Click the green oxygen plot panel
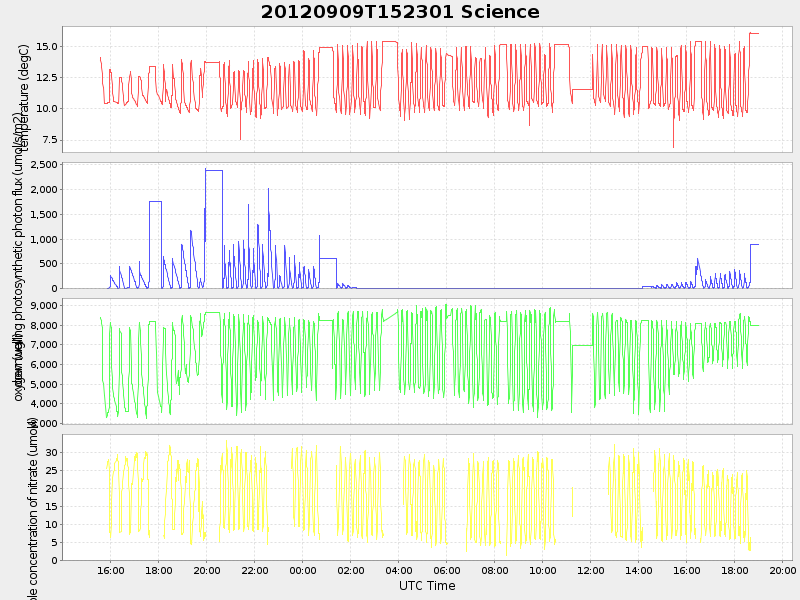 (427, 361)
